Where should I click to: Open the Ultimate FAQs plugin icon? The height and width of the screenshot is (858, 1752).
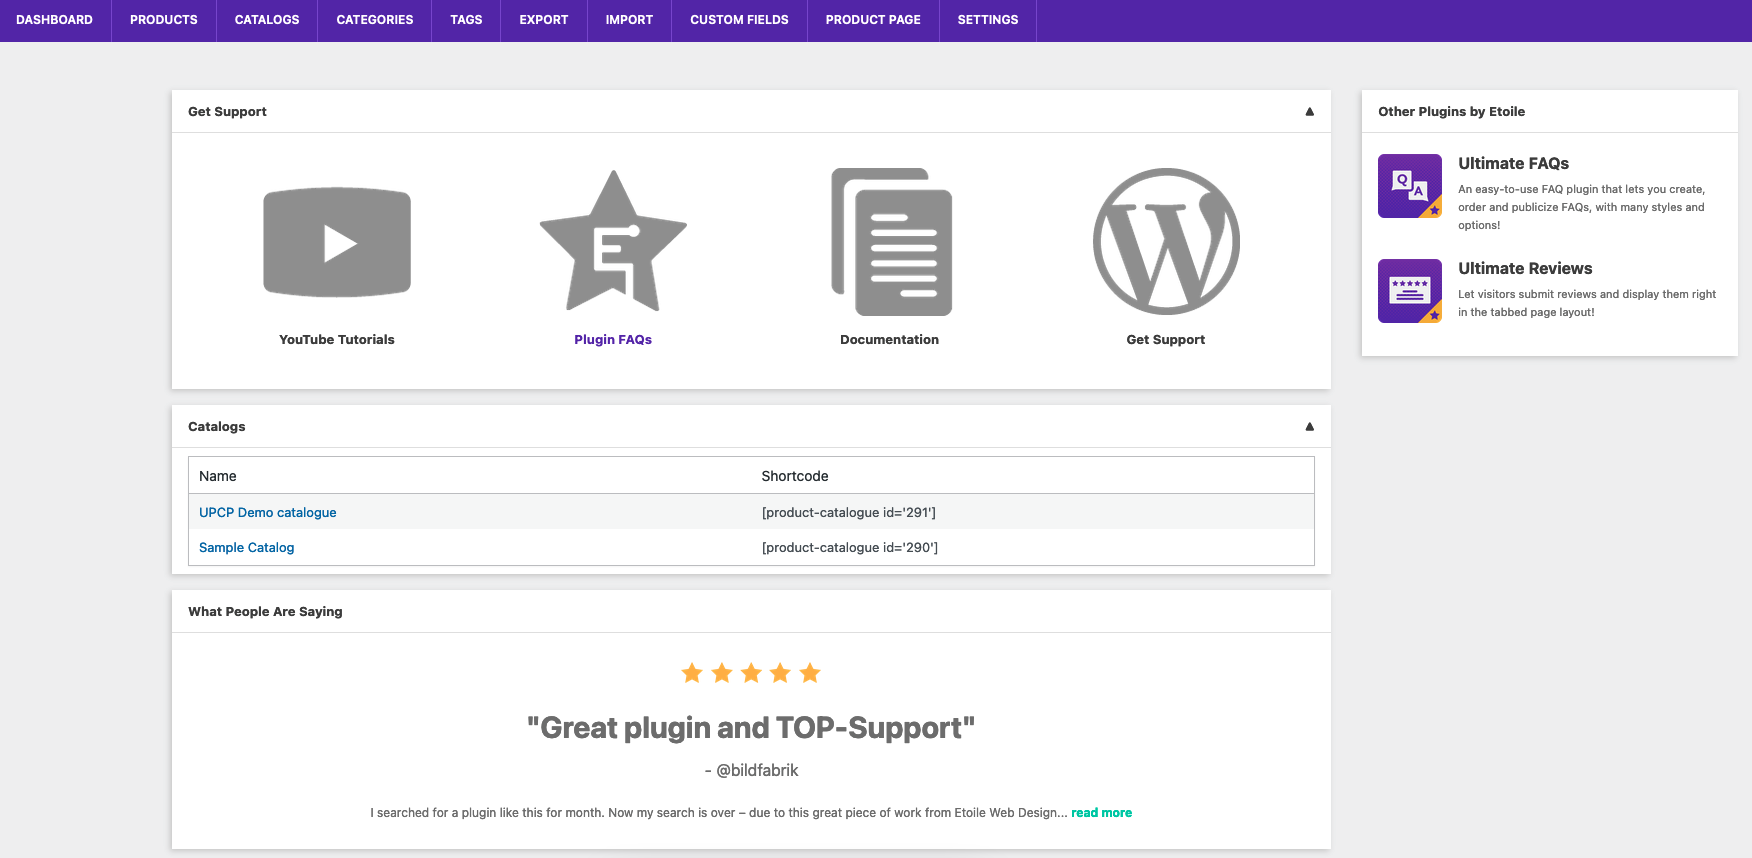(1410, 186)
